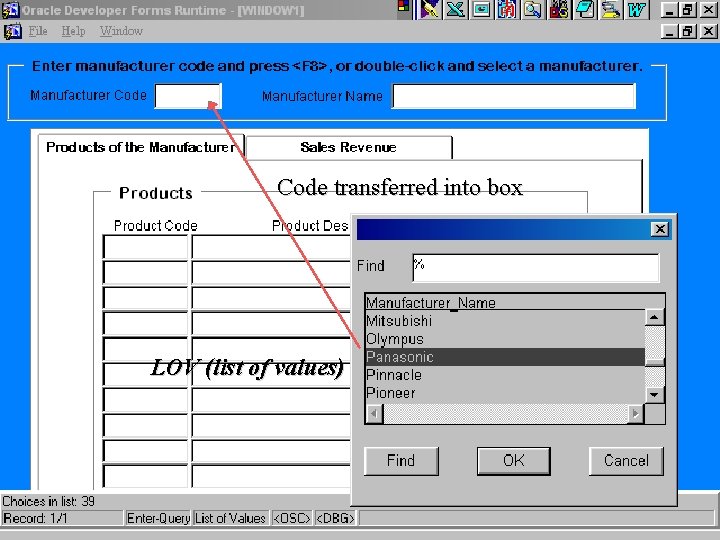Click the Manufacturer Name input box
720x540 pixels.
[514, 96]
